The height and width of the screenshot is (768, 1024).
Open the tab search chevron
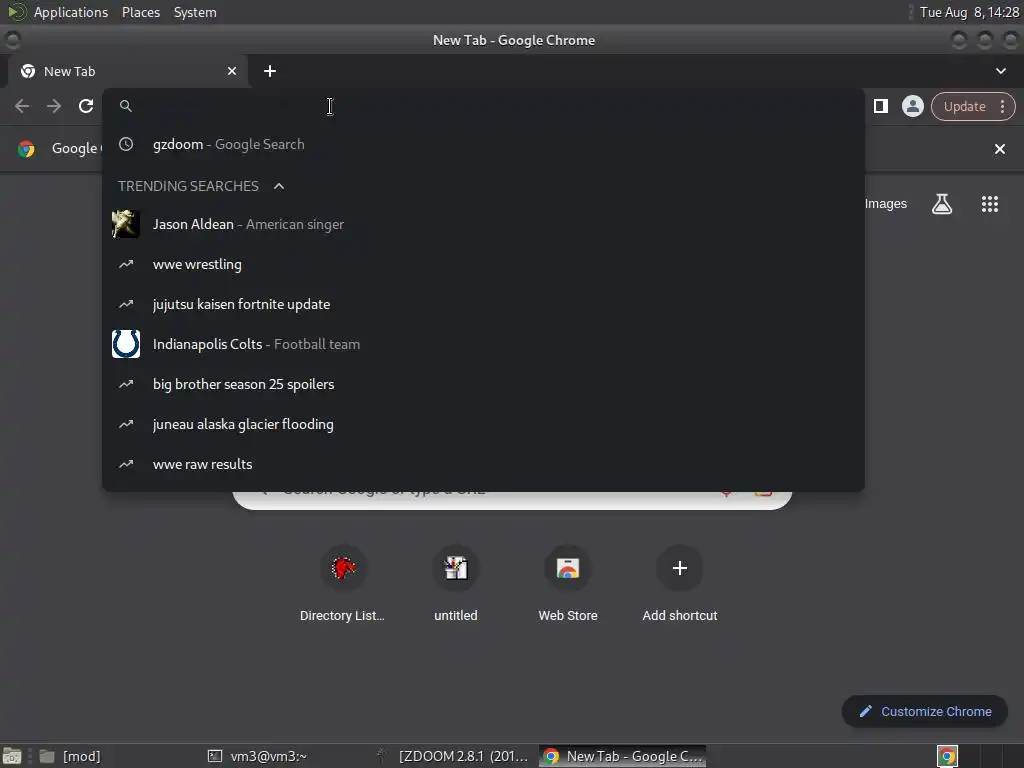1000,71
